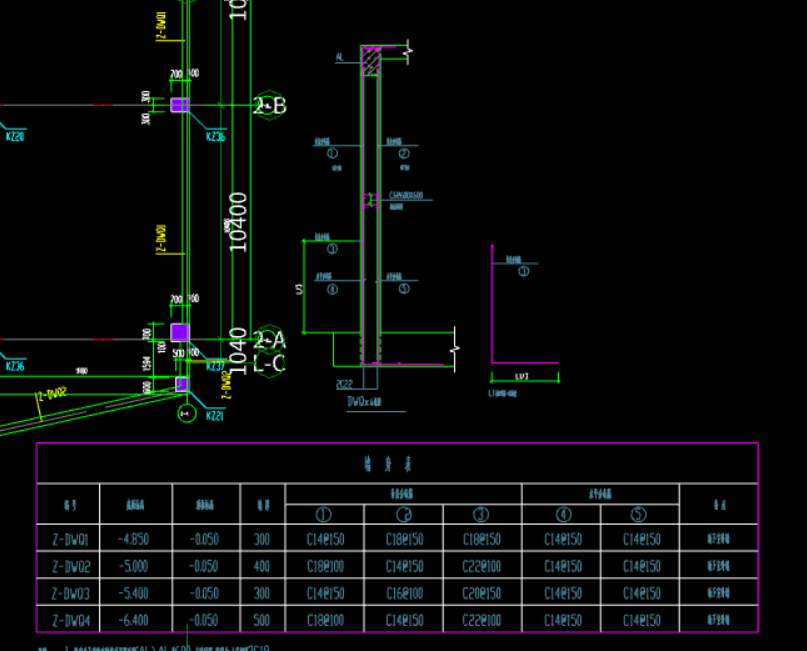Select the Ln/3 dimension text

click(x=522, y=377)
